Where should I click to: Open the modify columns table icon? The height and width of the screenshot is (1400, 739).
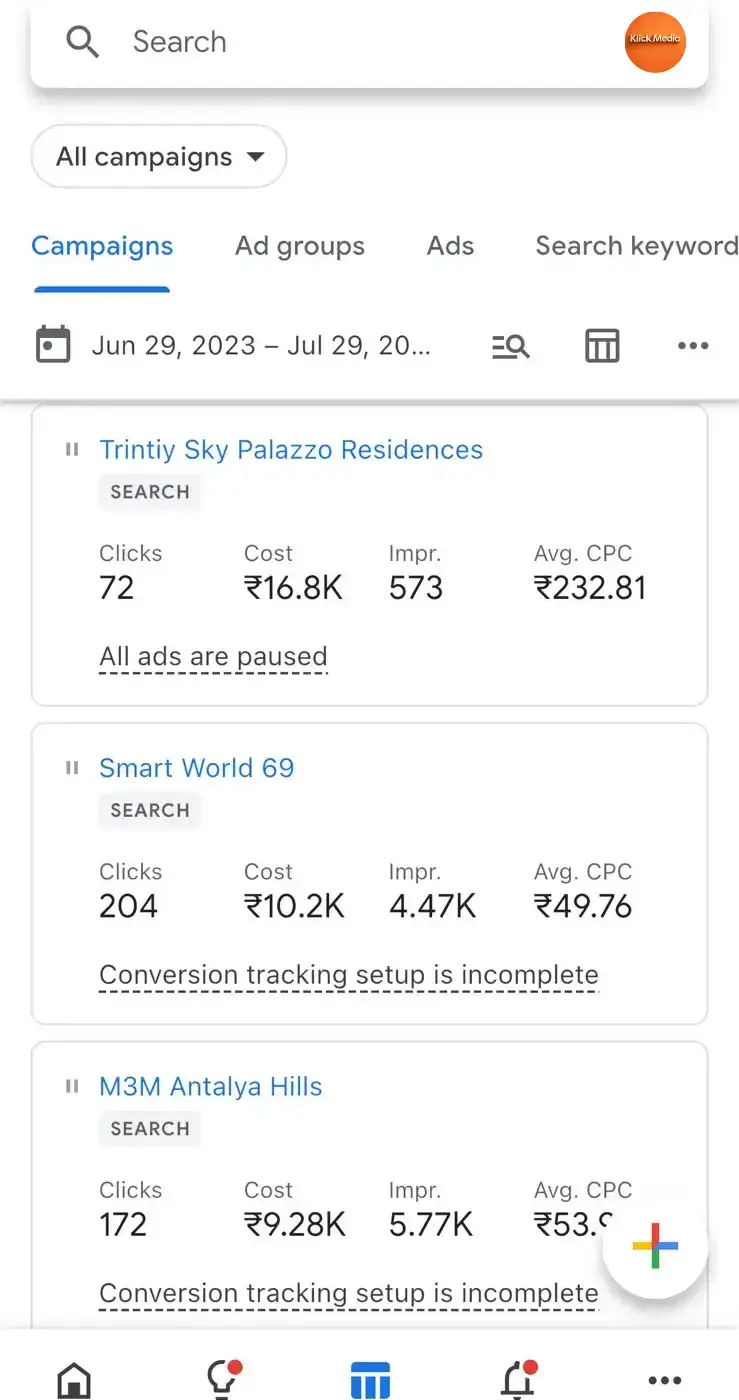(602, 346)
